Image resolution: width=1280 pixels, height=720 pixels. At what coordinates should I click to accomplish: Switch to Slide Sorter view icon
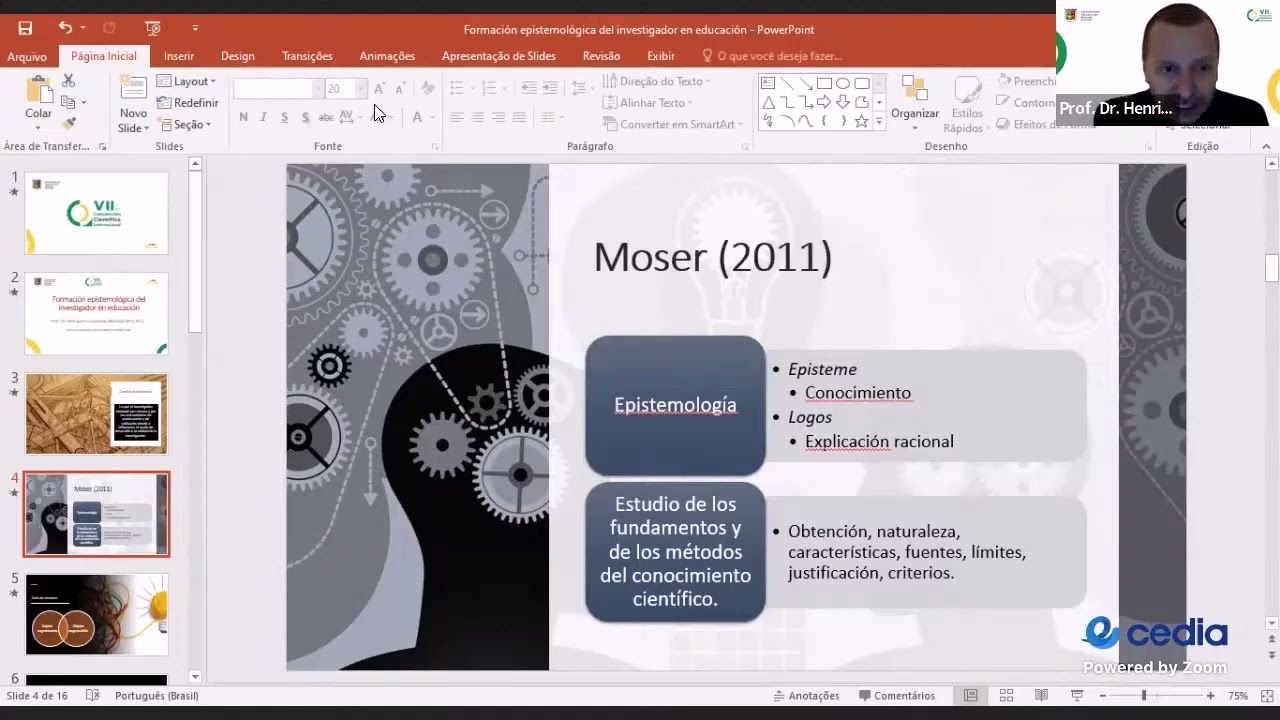[1006, 695]
